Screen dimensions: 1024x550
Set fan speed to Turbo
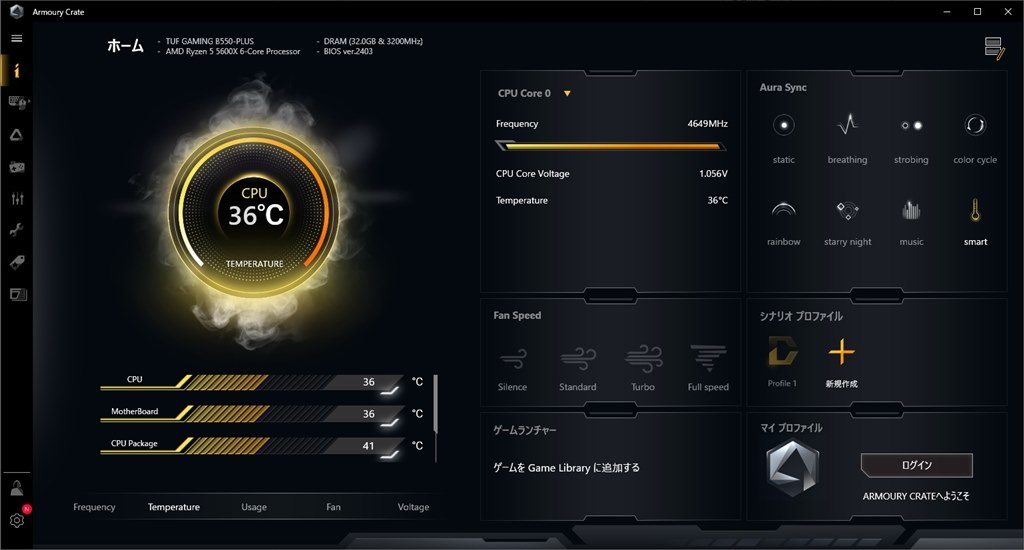(643, 368)
